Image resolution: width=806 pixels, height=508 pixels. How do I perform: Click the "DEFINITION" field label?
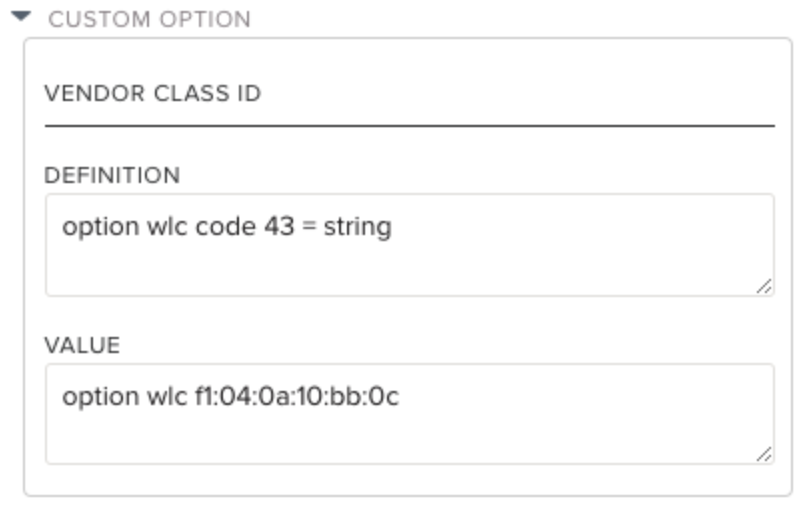(x=112, y=175)
